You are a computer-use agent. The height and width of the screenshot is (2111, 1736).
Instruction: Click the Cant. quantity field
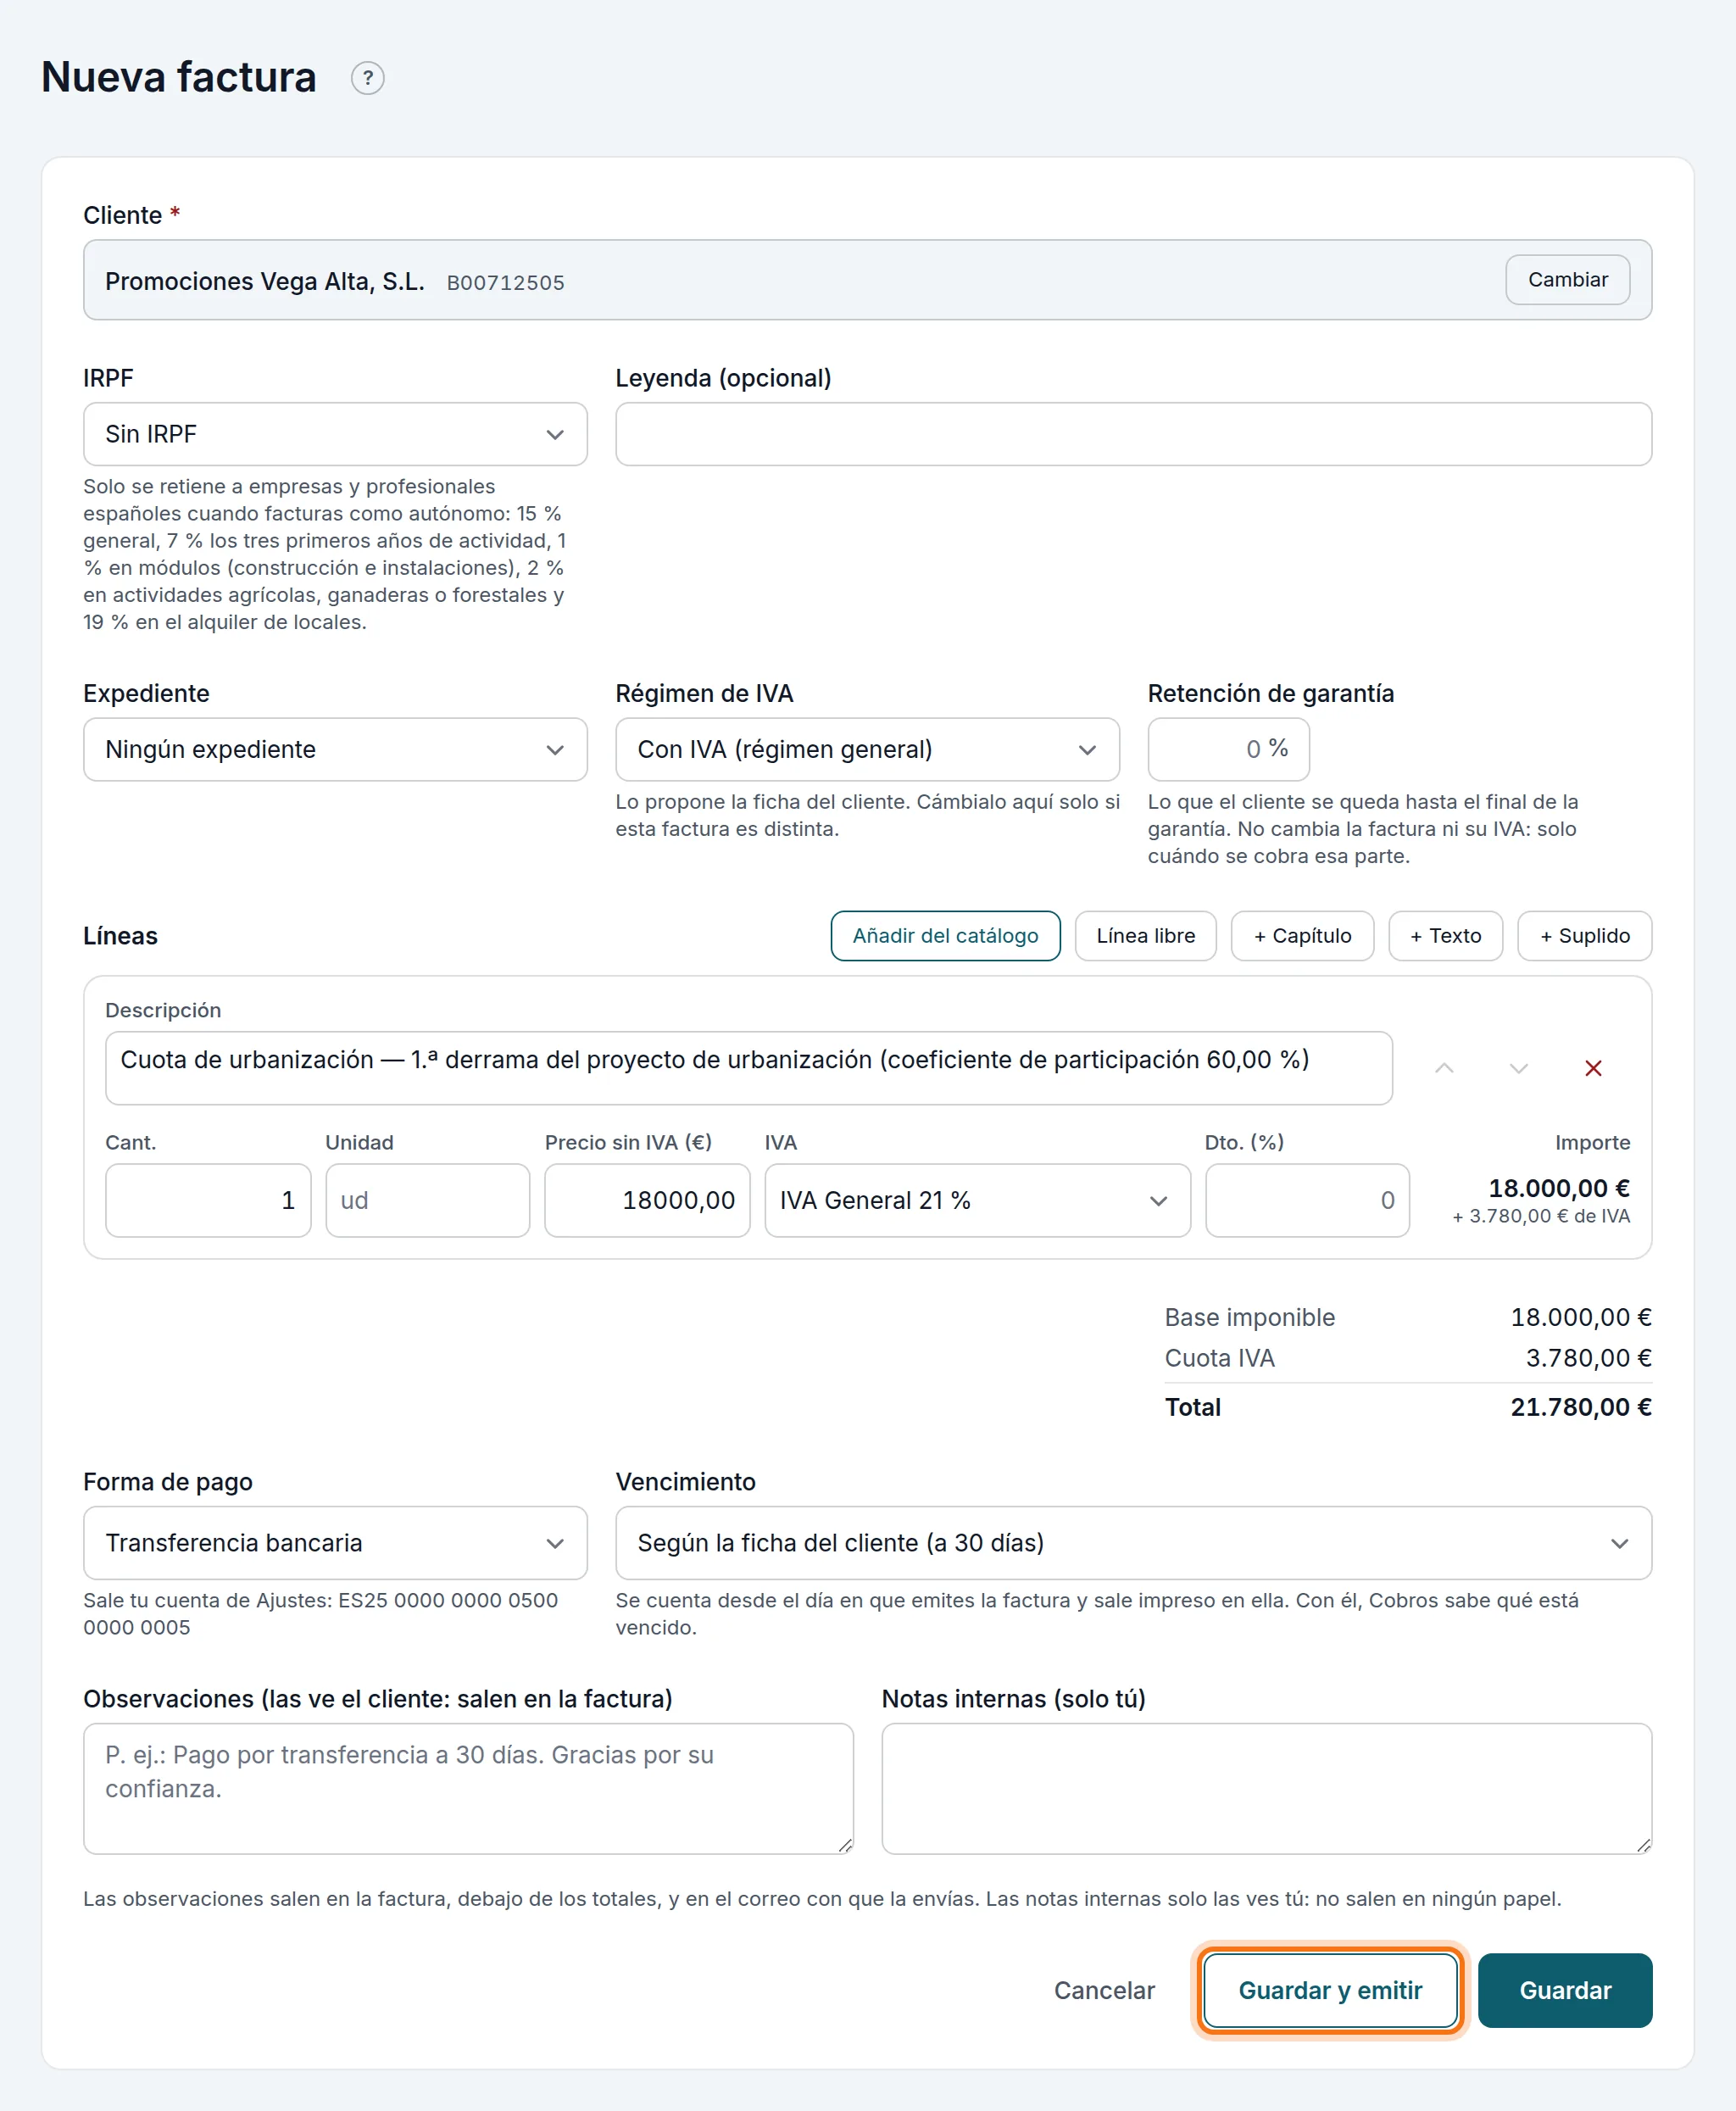[208, 1200]
